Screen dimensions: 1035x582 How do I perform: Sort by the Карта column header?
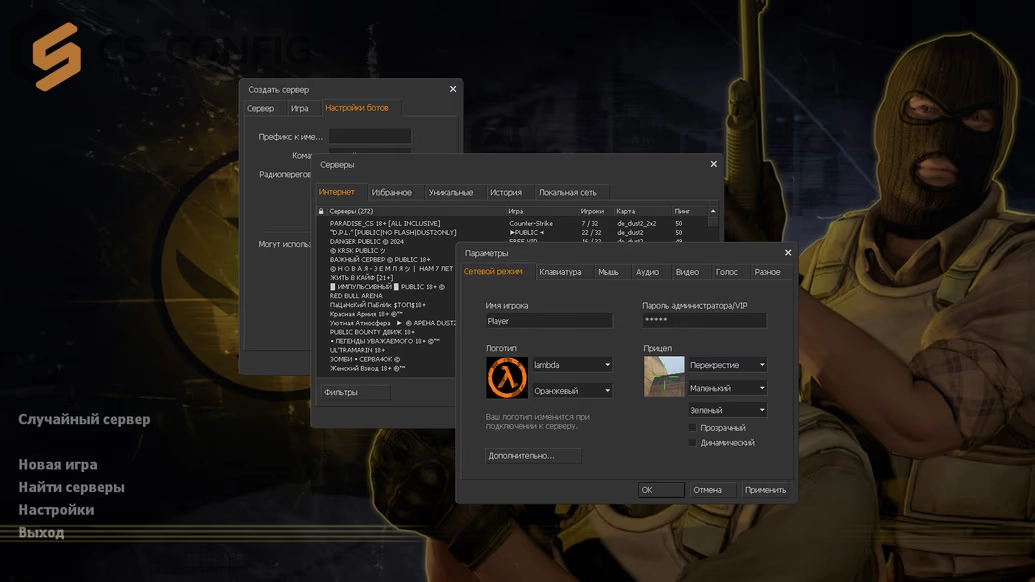click(642, 211)
